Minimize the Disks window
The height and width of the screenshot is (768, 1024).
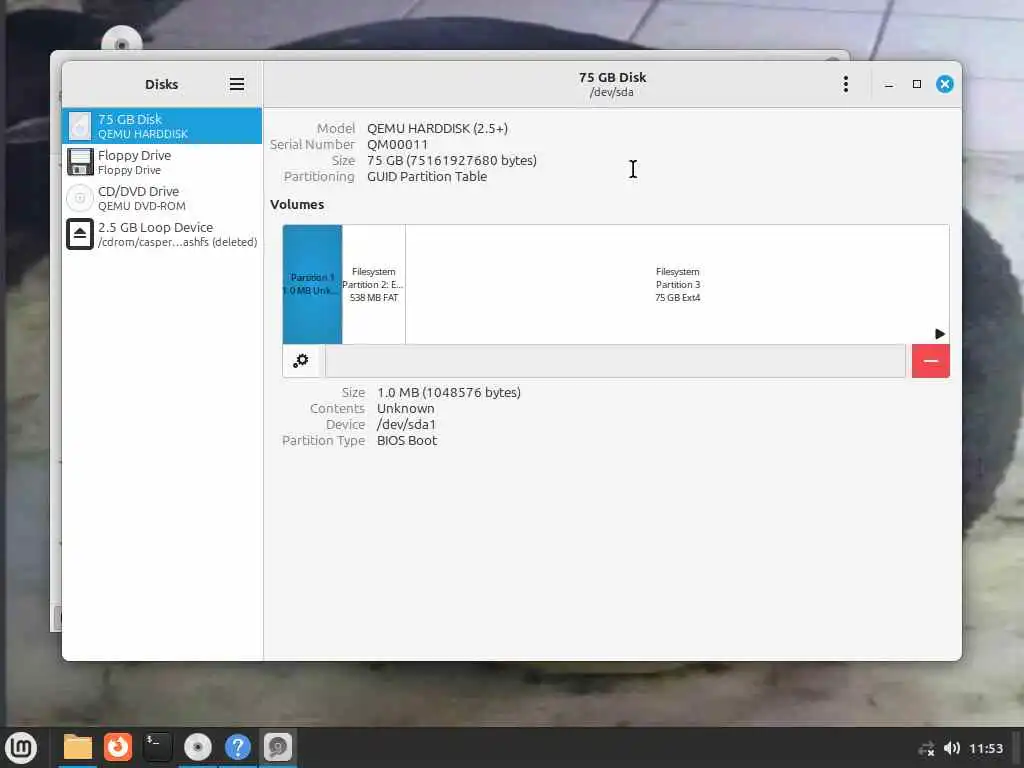tap(889, 84)
